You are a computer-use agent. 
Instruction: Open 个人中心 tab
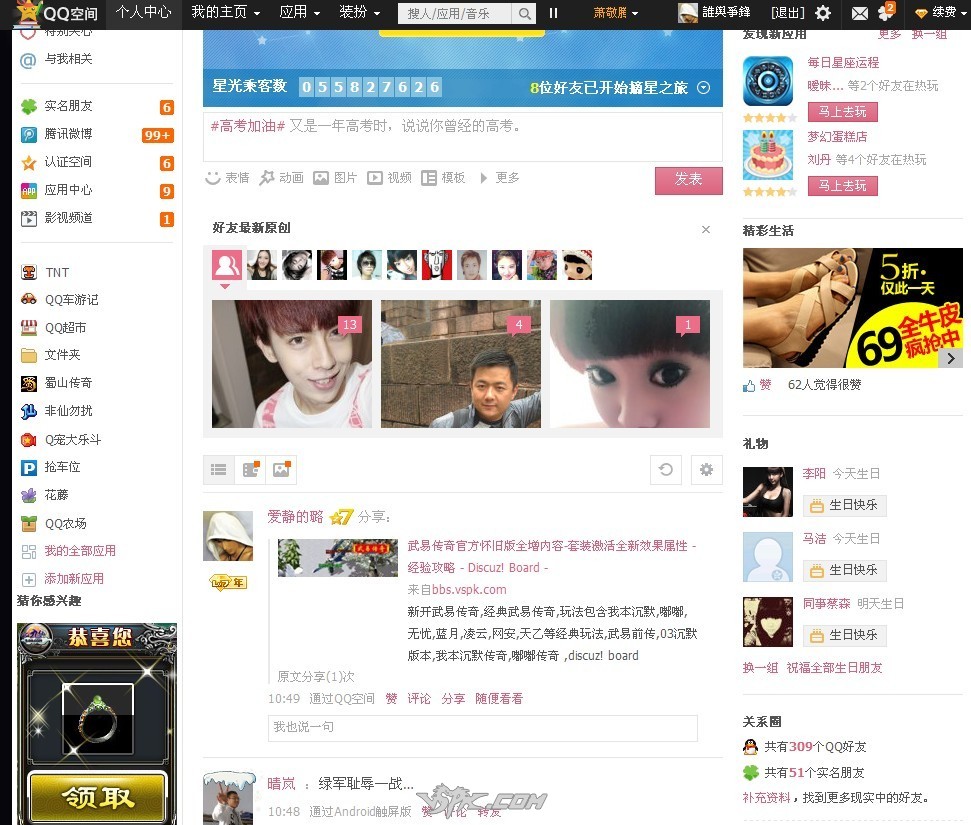[143, 12]
